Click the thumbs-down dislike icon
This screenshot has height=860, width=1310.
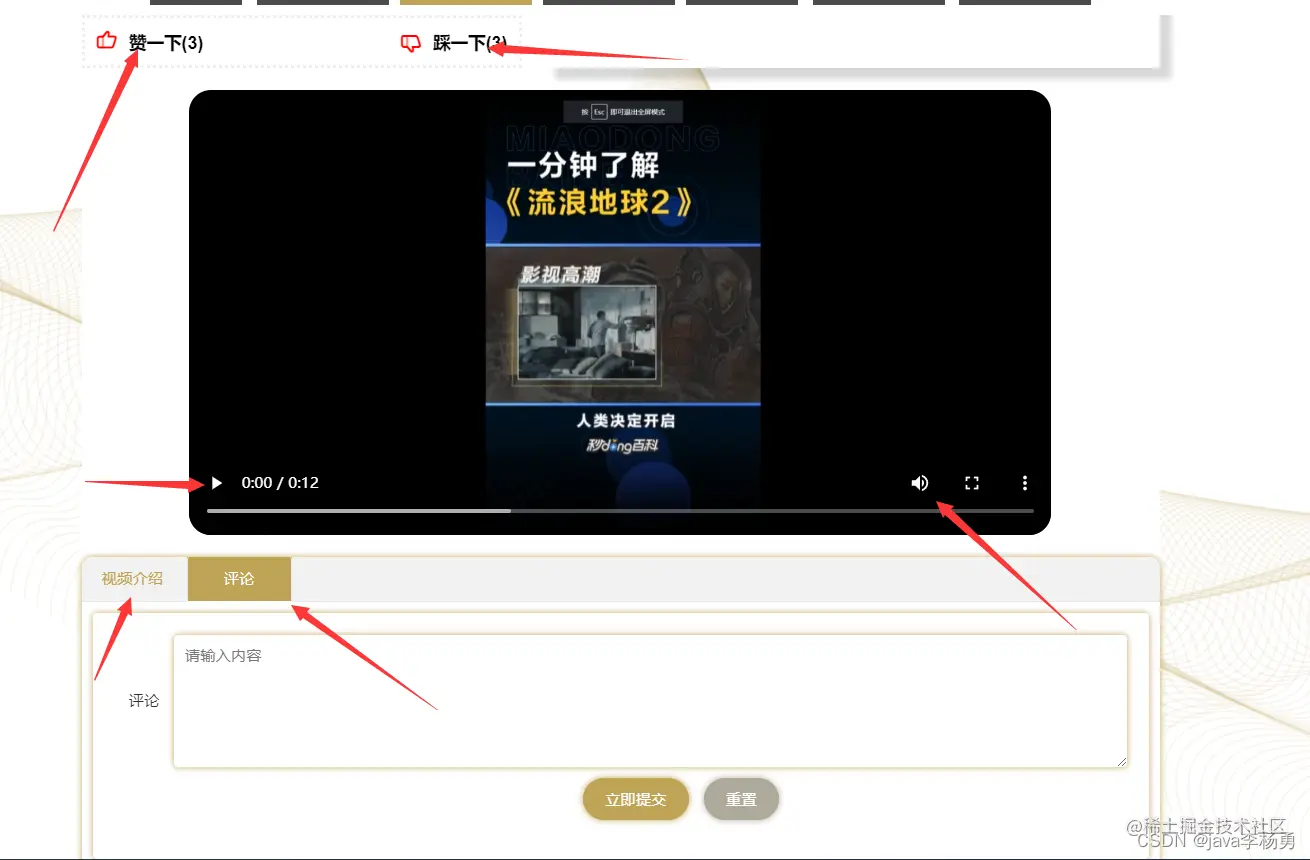tap(410, 43)
